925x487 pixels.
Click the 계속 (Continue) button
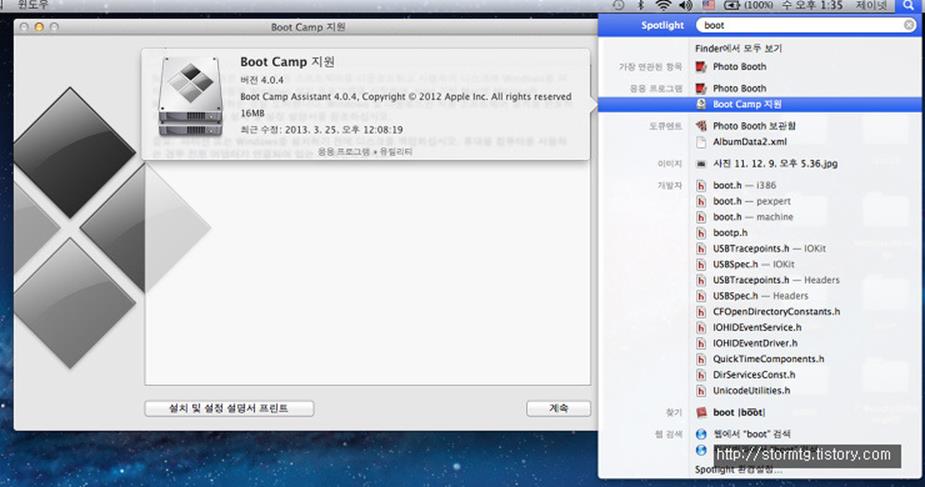pos(558,408)
